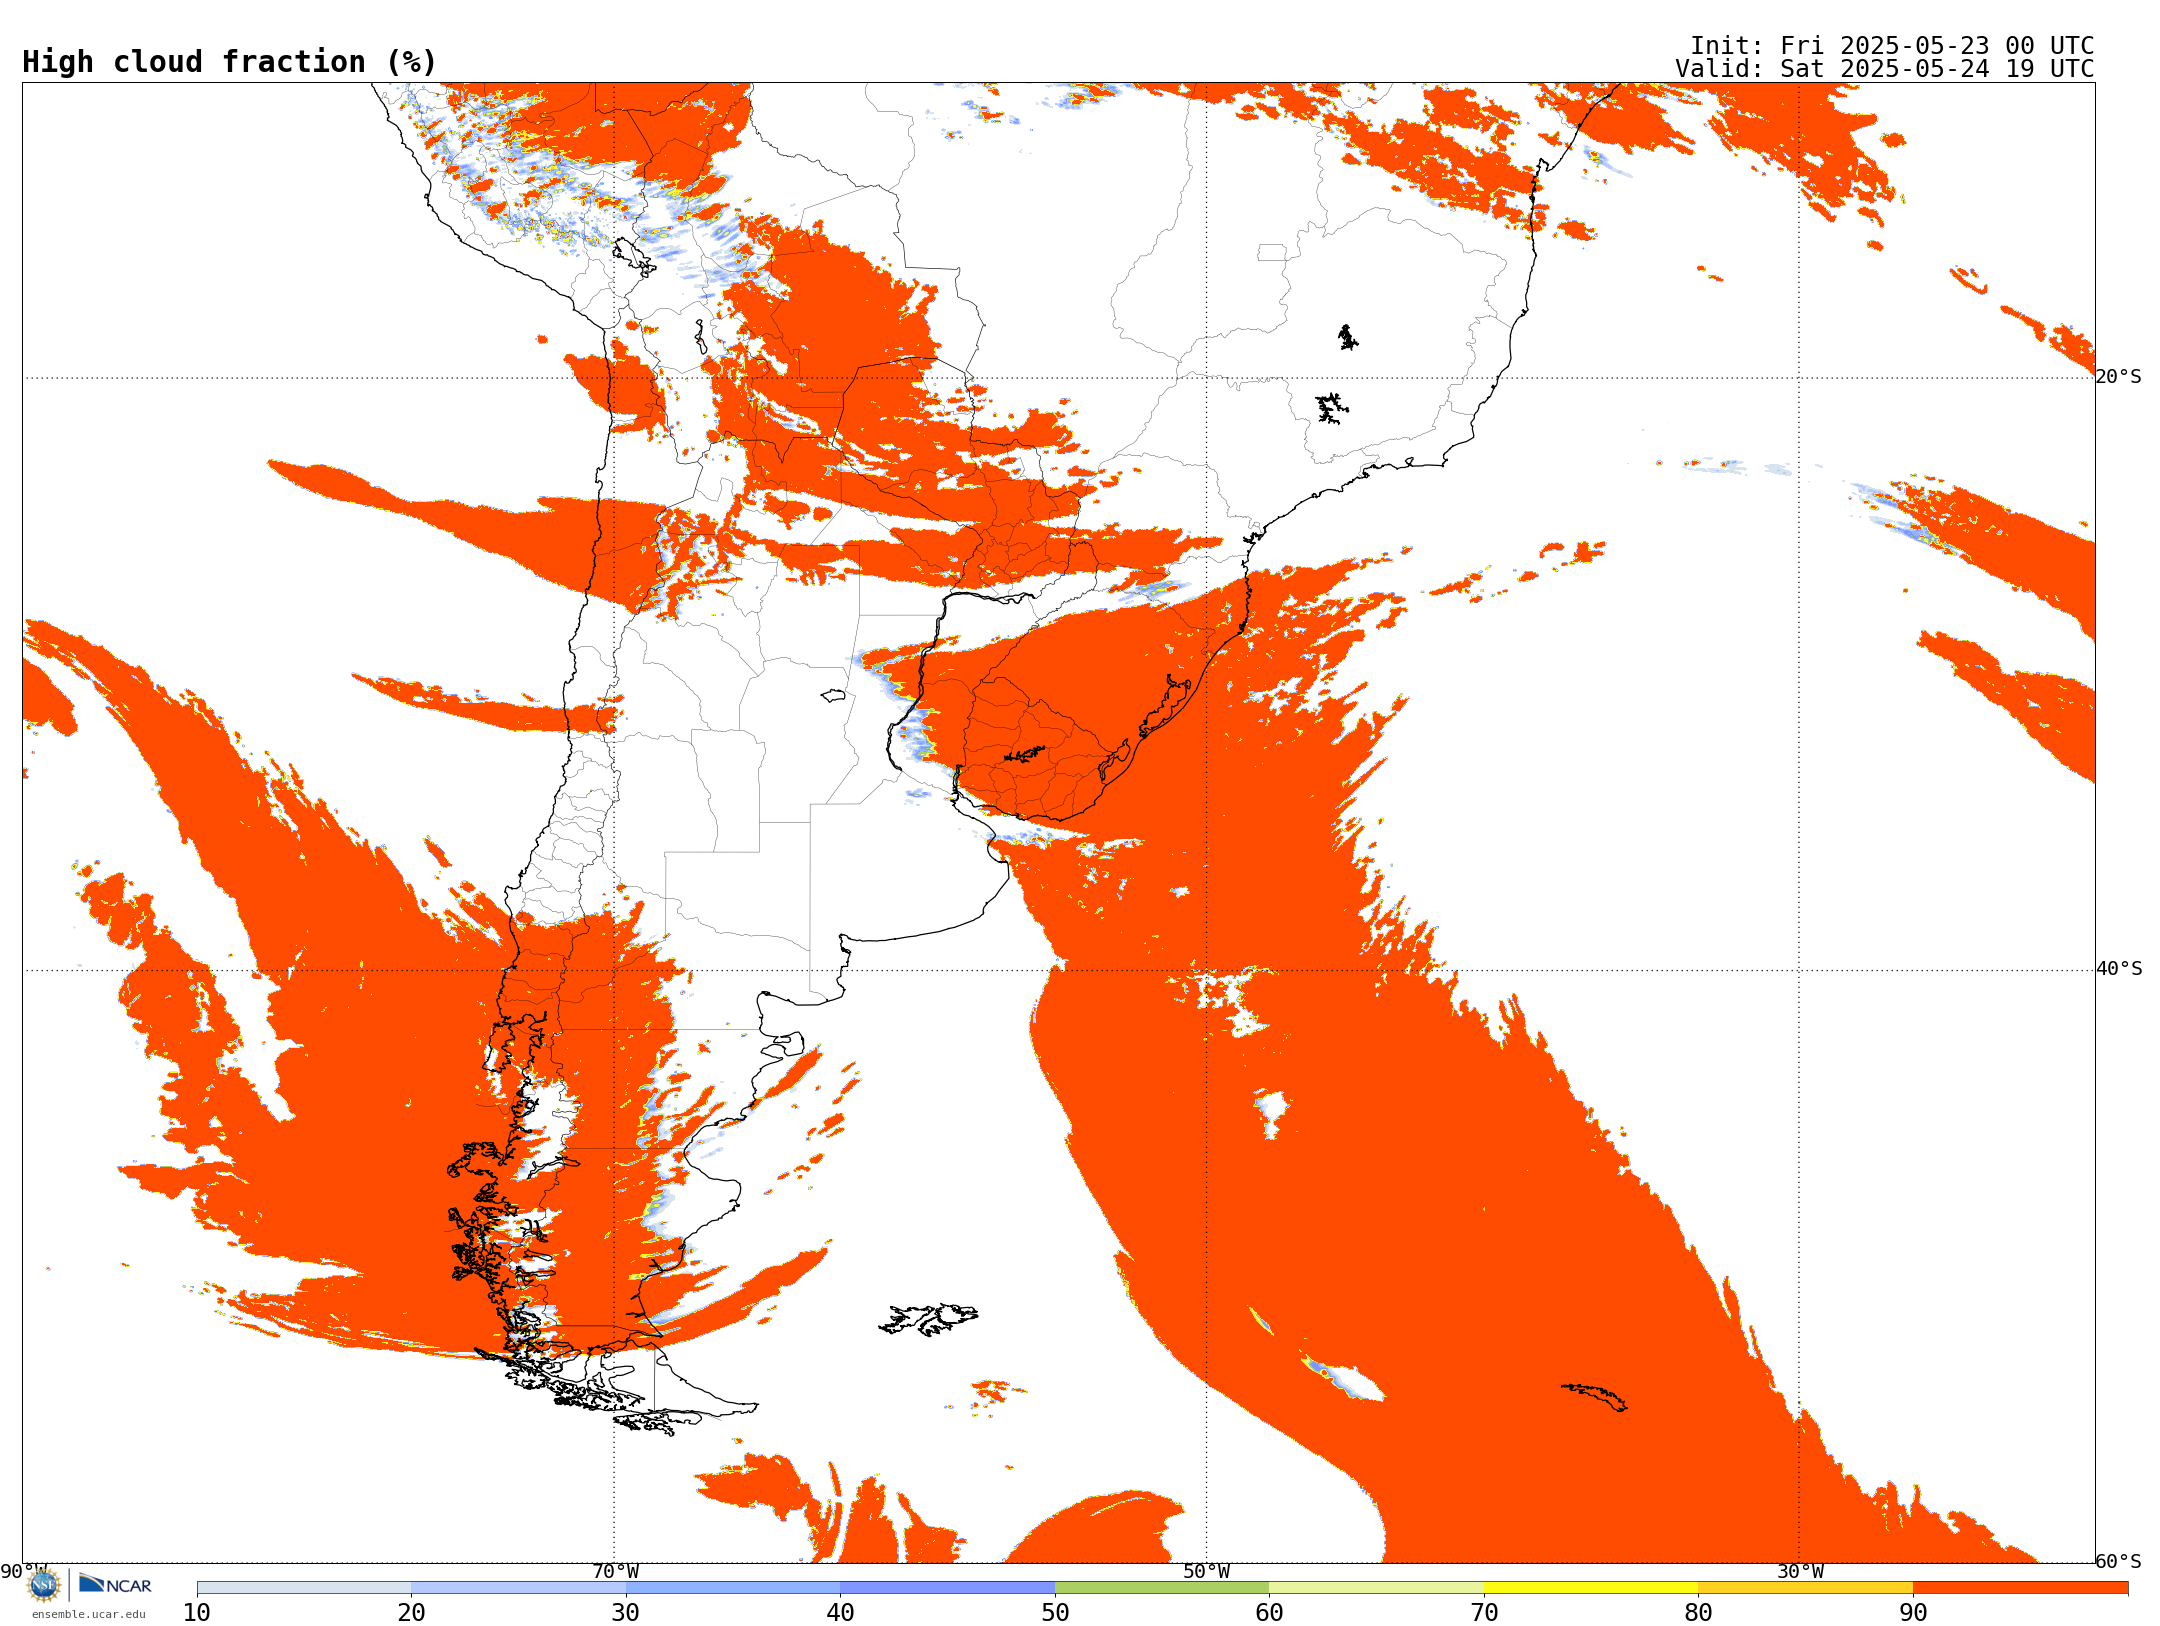Screen dimensions: 2160x1626
Task: Click the South Georgia island outline
Action: [1594, 1397]
